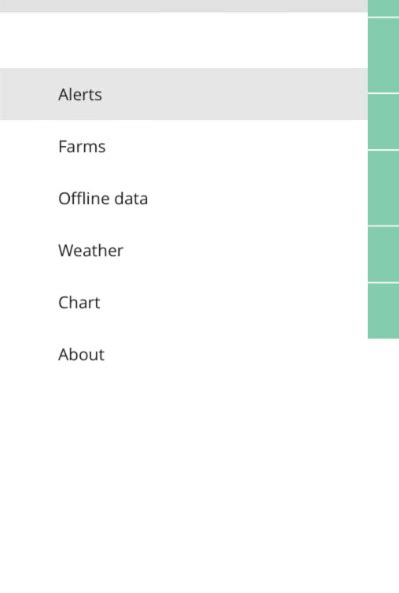
Task: Click blank white header above Alerts
Action: point(184,40)
